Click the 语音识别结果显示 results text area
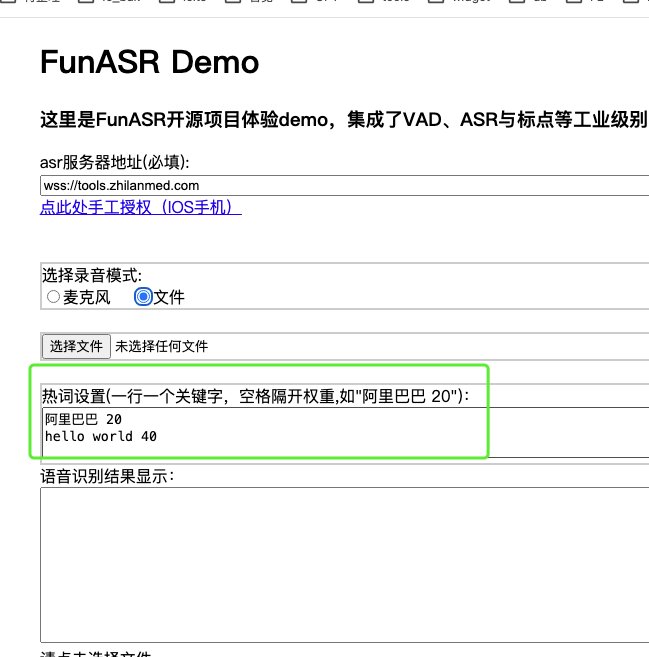The image size is (649, 657). click(x=344, y=564)
